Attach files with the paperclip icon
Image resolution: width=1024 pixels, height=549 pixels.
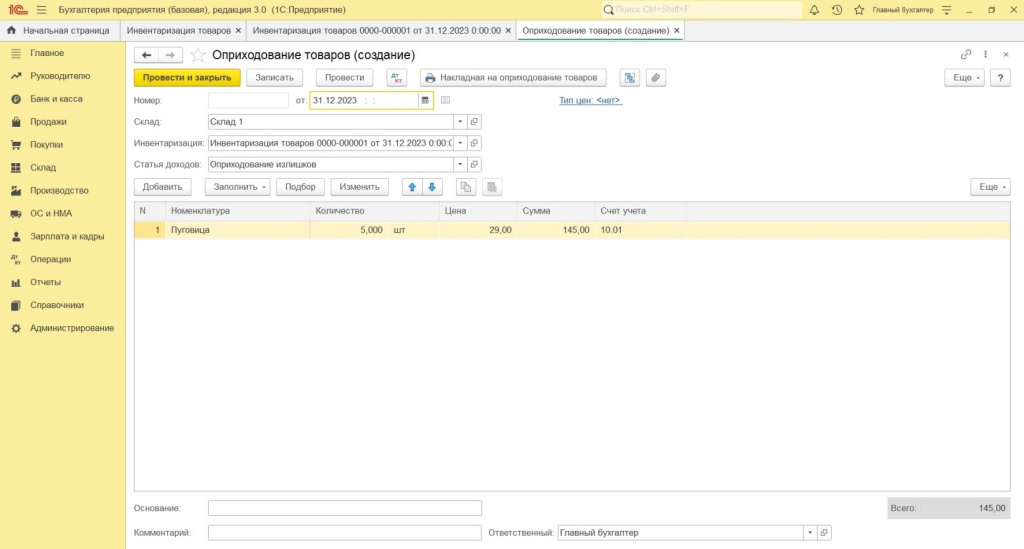point(655,78)
